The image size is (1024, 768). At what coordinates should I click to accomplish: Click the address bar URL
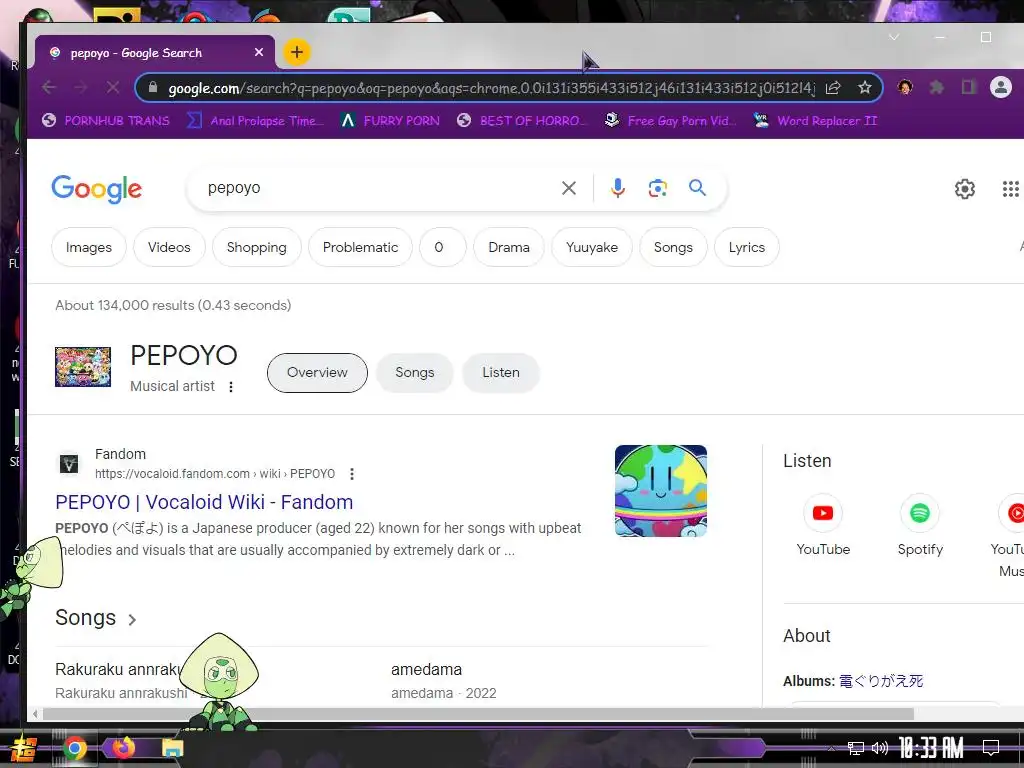[490, 88]
